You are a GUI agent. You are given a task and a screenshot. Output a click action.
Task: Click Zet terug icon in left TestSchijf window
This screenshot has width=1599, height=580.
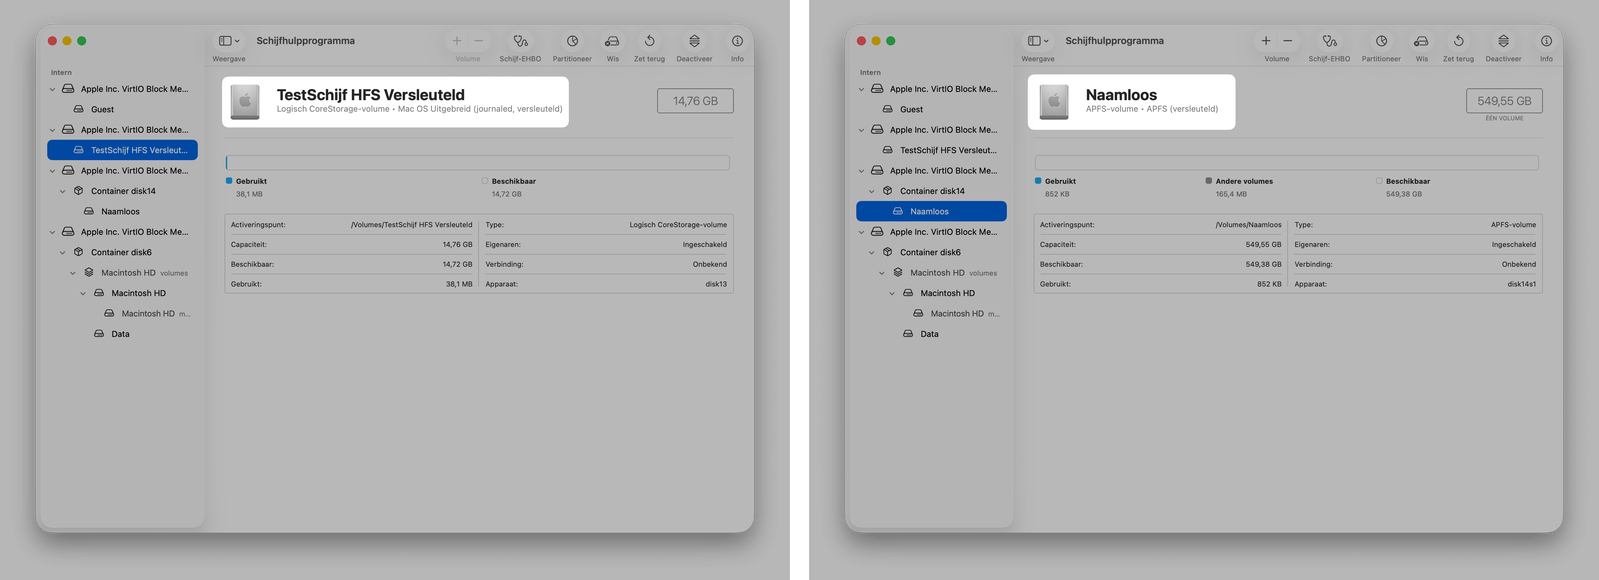click(x=649, y=41)
